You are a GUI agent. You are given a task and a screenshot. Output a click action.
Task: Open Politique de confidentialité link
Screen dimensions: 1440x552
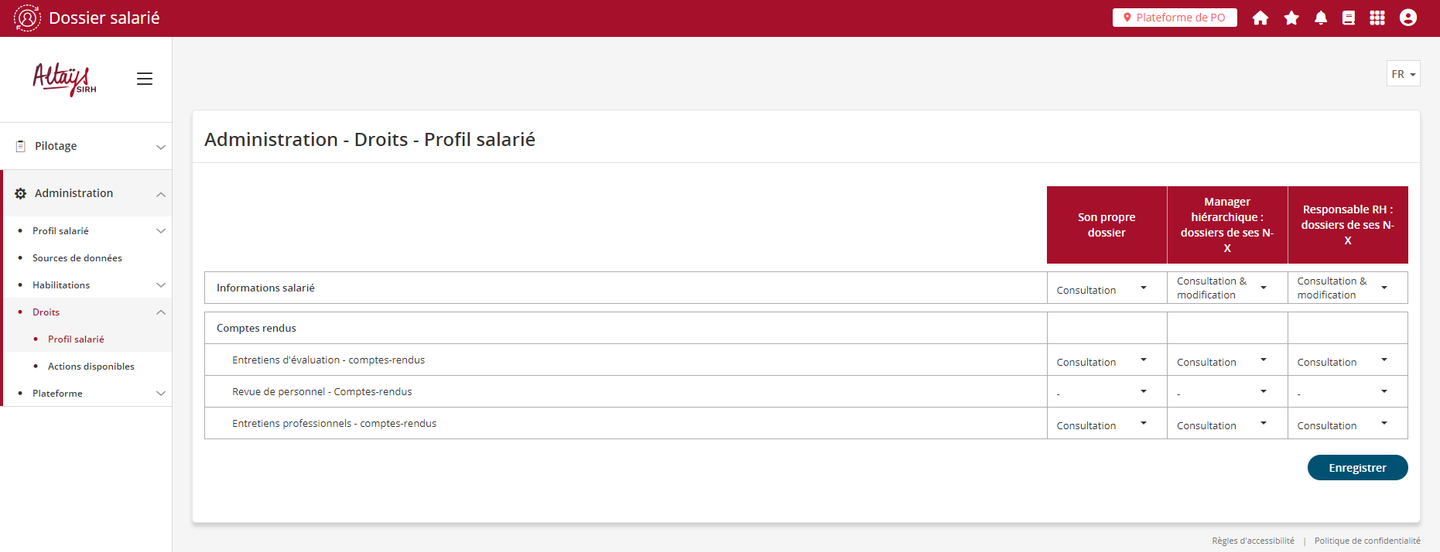pos(1367,540)
